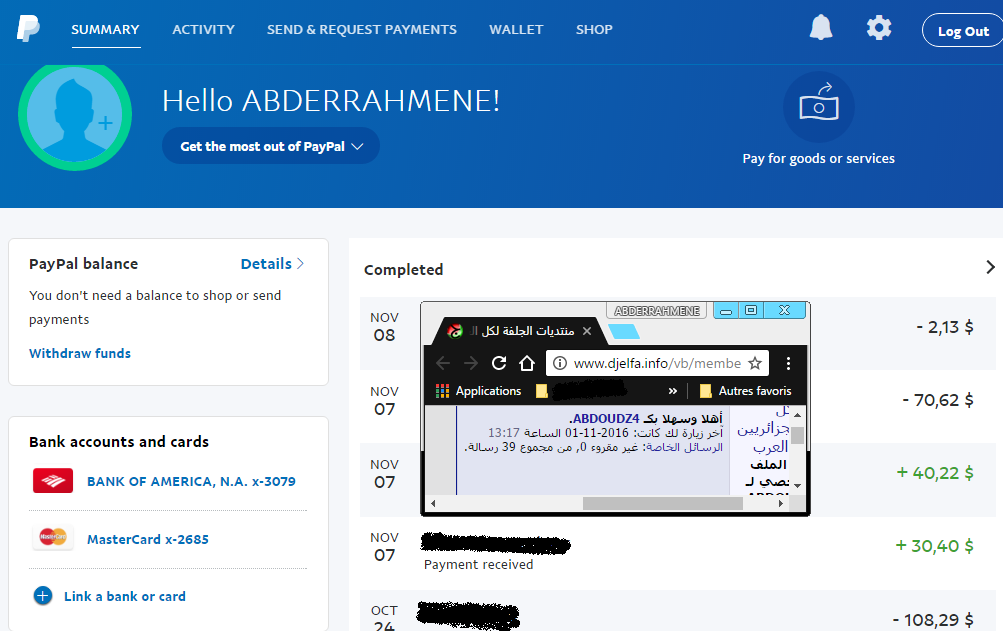Image resolution: width=1003 pixels, height=631 pixels.
Task: Click Link a bank or card
Action: pos(125,596)
